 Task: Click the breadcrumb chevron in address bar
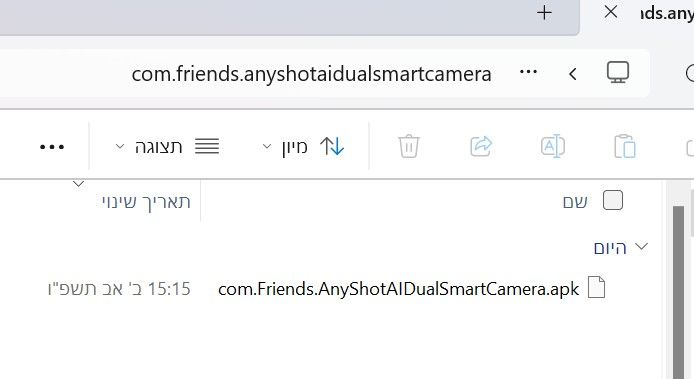pos(573,73)
